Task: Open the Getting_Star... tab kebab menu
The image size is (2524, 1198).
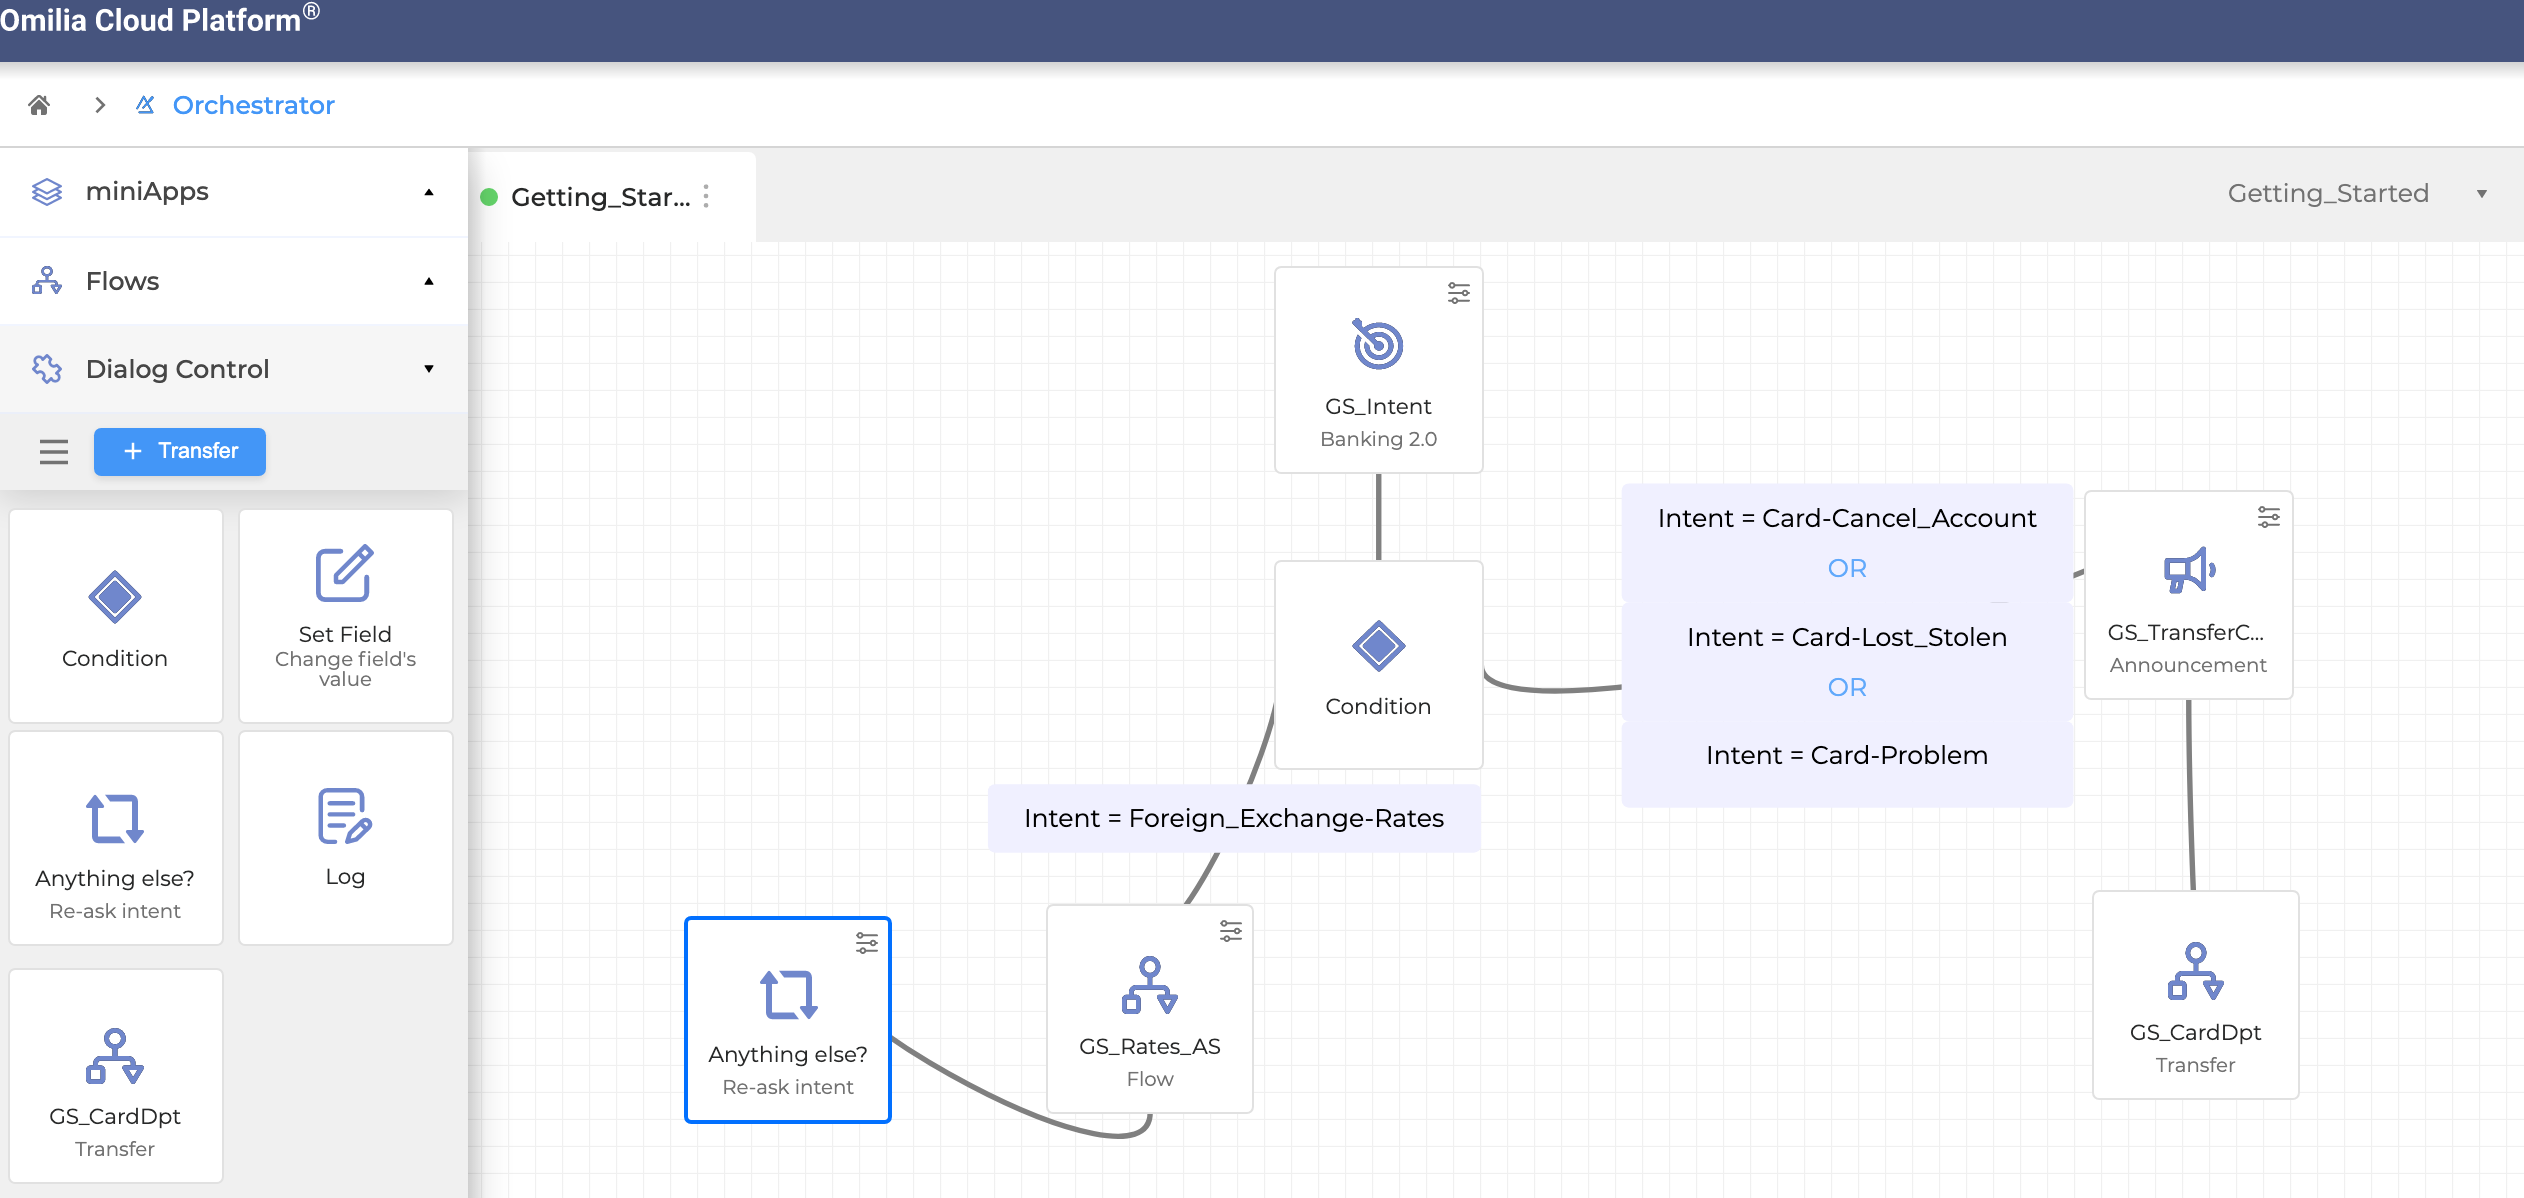Action: (706, 196)
